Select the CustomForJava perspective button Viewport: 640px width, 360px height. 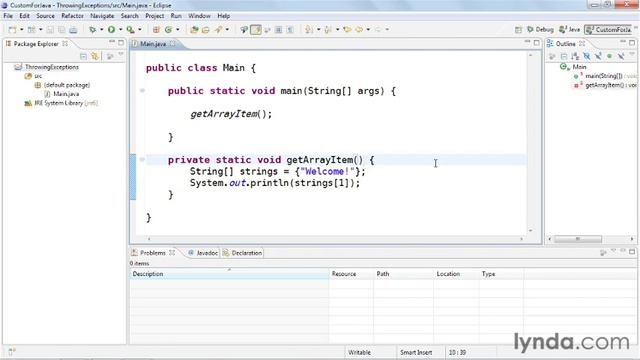pyautogui.click(x=608, y=29)
